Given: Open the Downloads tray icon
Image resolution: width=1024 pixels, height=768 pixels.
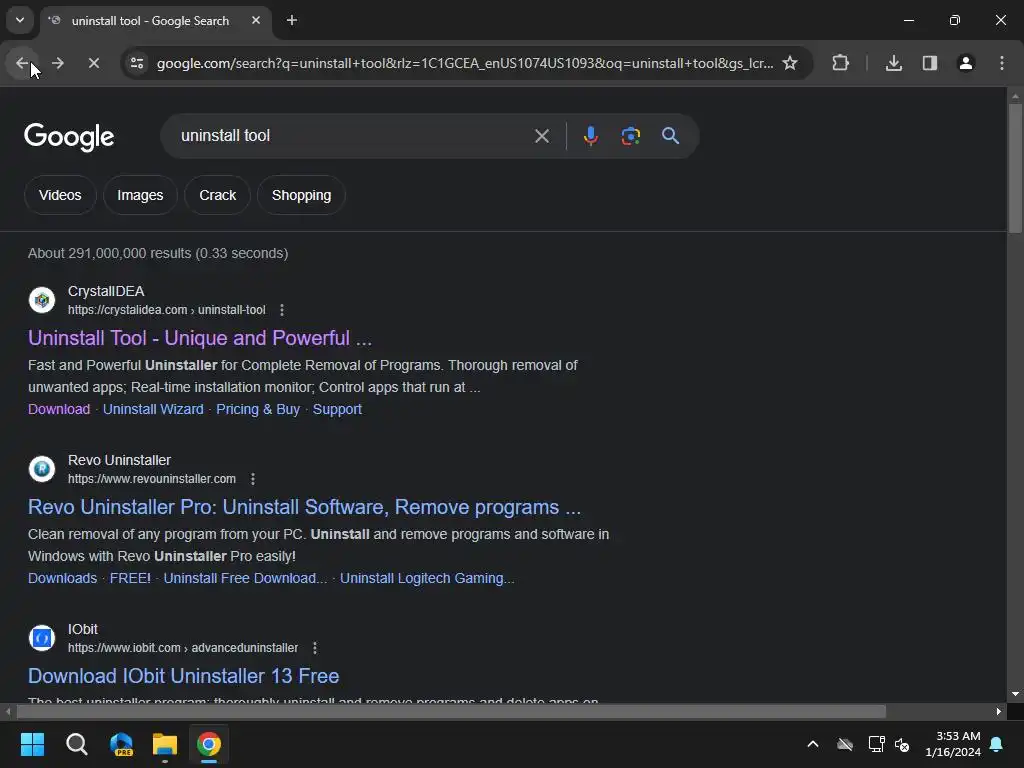Looking at the screenshot, I should point(894,63).
